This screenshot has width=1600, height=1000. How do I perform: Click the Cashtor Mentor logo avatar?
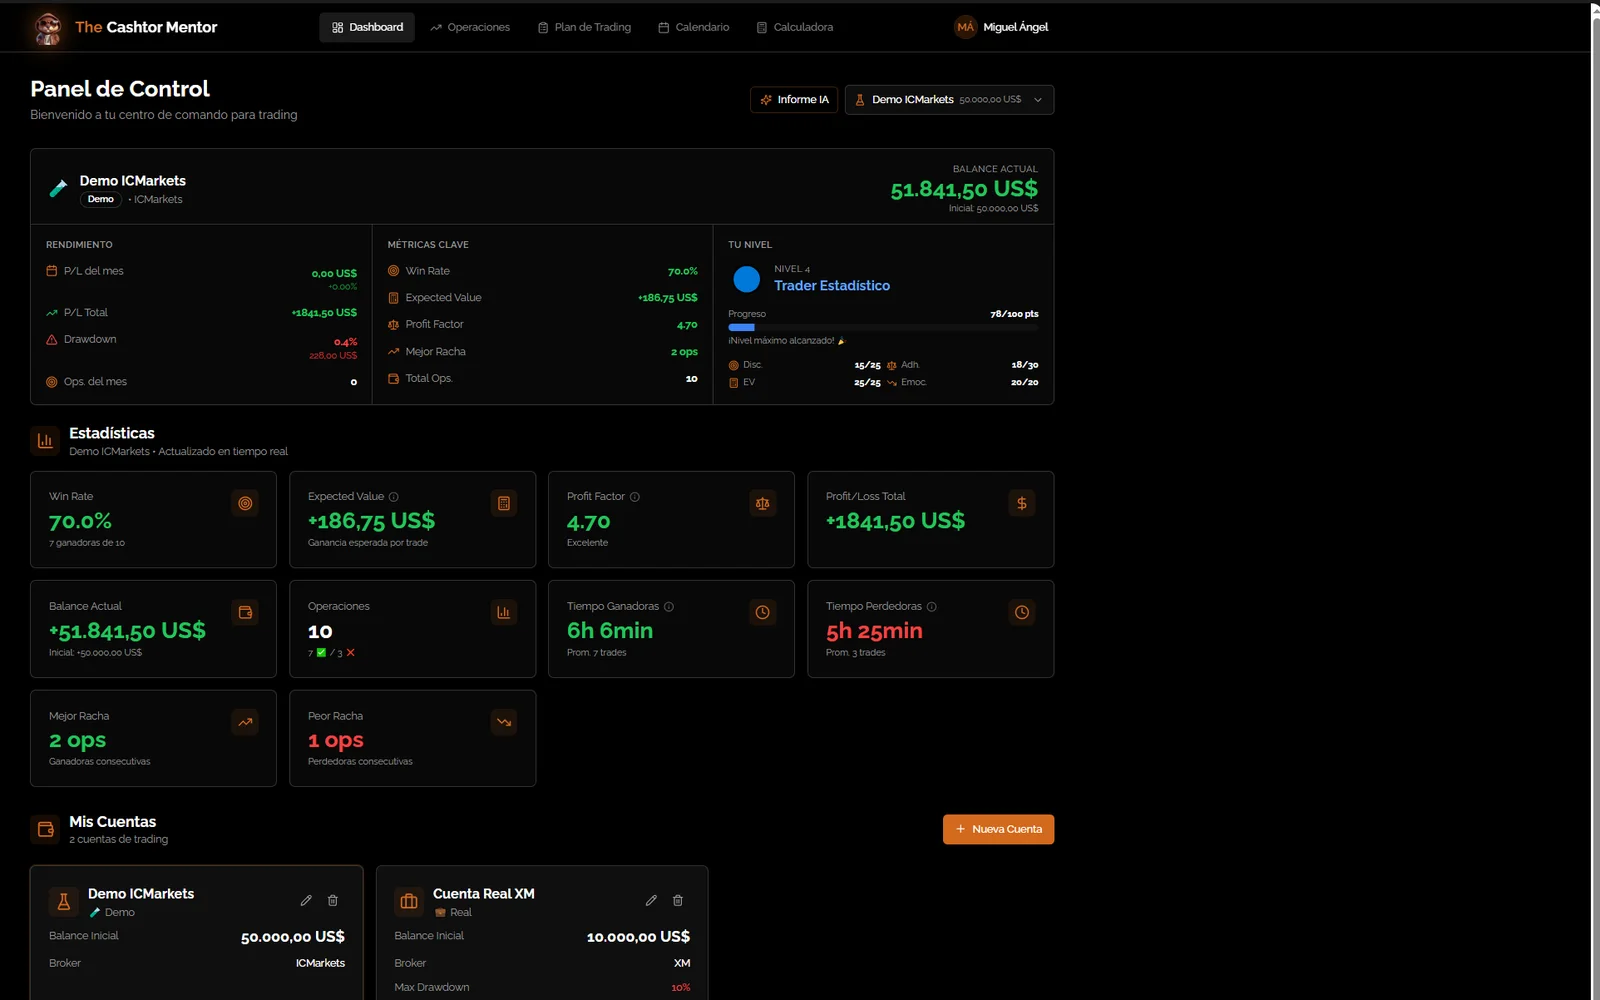click(x=47, y=28)
